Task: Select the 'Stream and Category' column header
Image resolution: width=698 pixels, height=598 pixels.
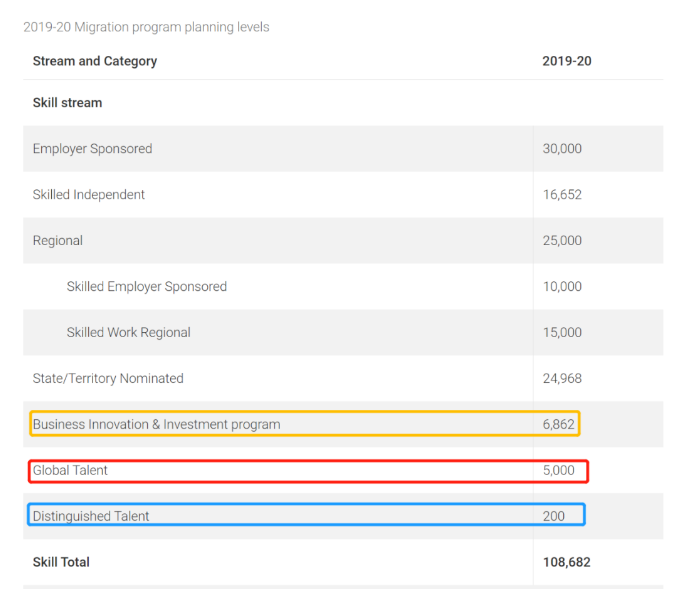Action: point(95,61)
